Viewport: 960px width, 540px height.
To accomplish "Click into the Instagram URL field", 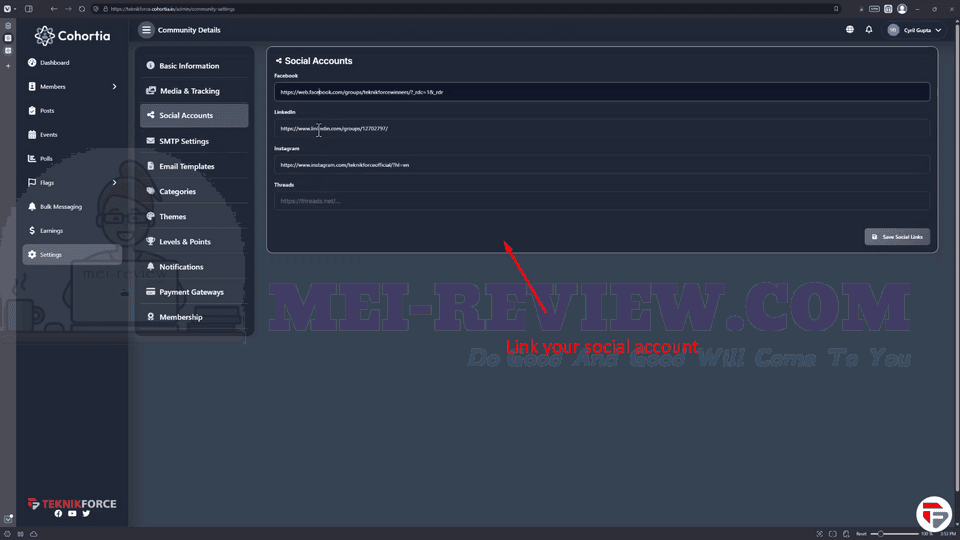I will coord(602,165).
